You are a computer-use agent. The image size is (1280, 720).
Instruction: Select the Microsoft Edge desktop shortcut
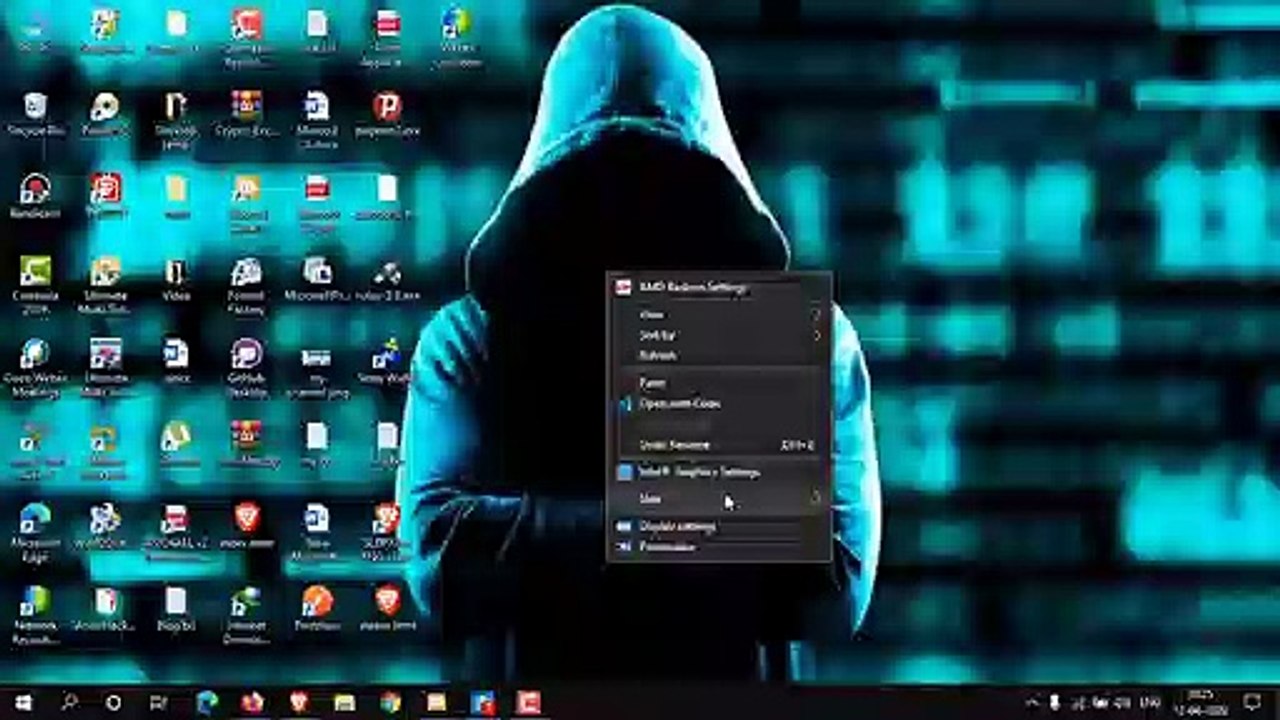click(x=35, y=532)
